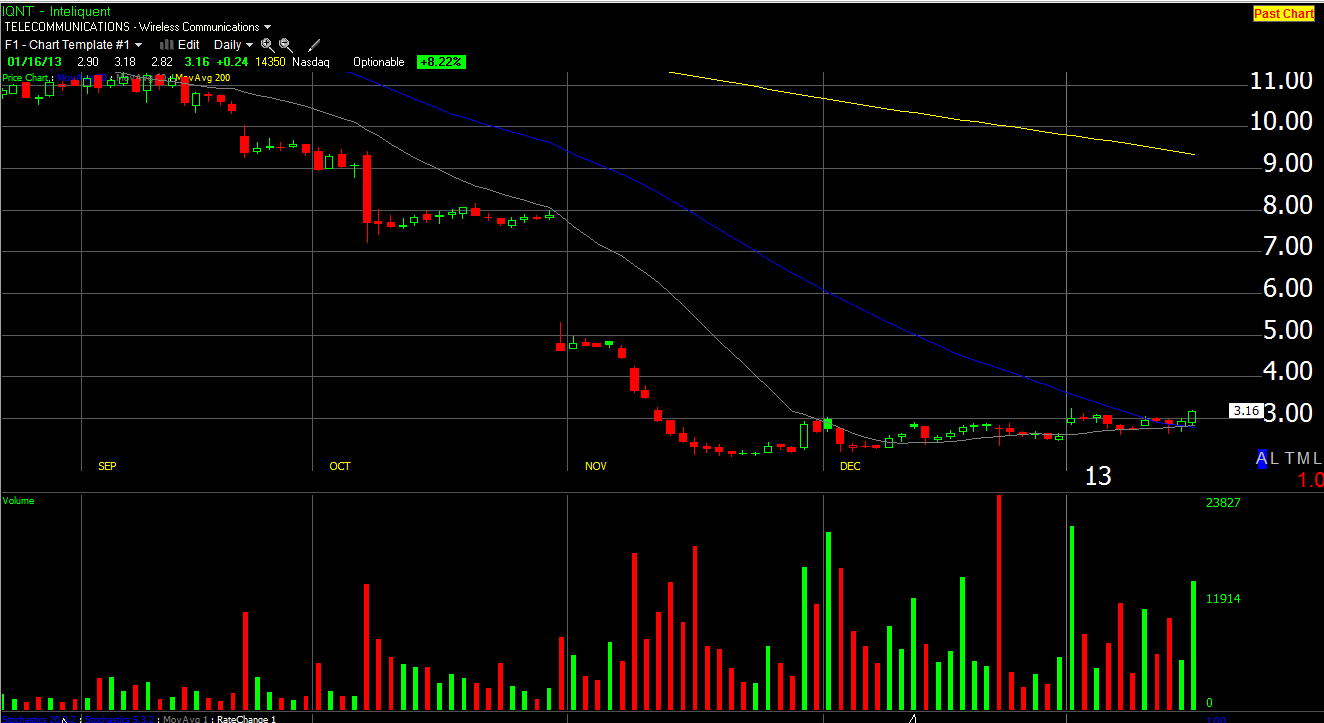
Task: Click the 11914 volume scale label
Action: (1223, 599)
